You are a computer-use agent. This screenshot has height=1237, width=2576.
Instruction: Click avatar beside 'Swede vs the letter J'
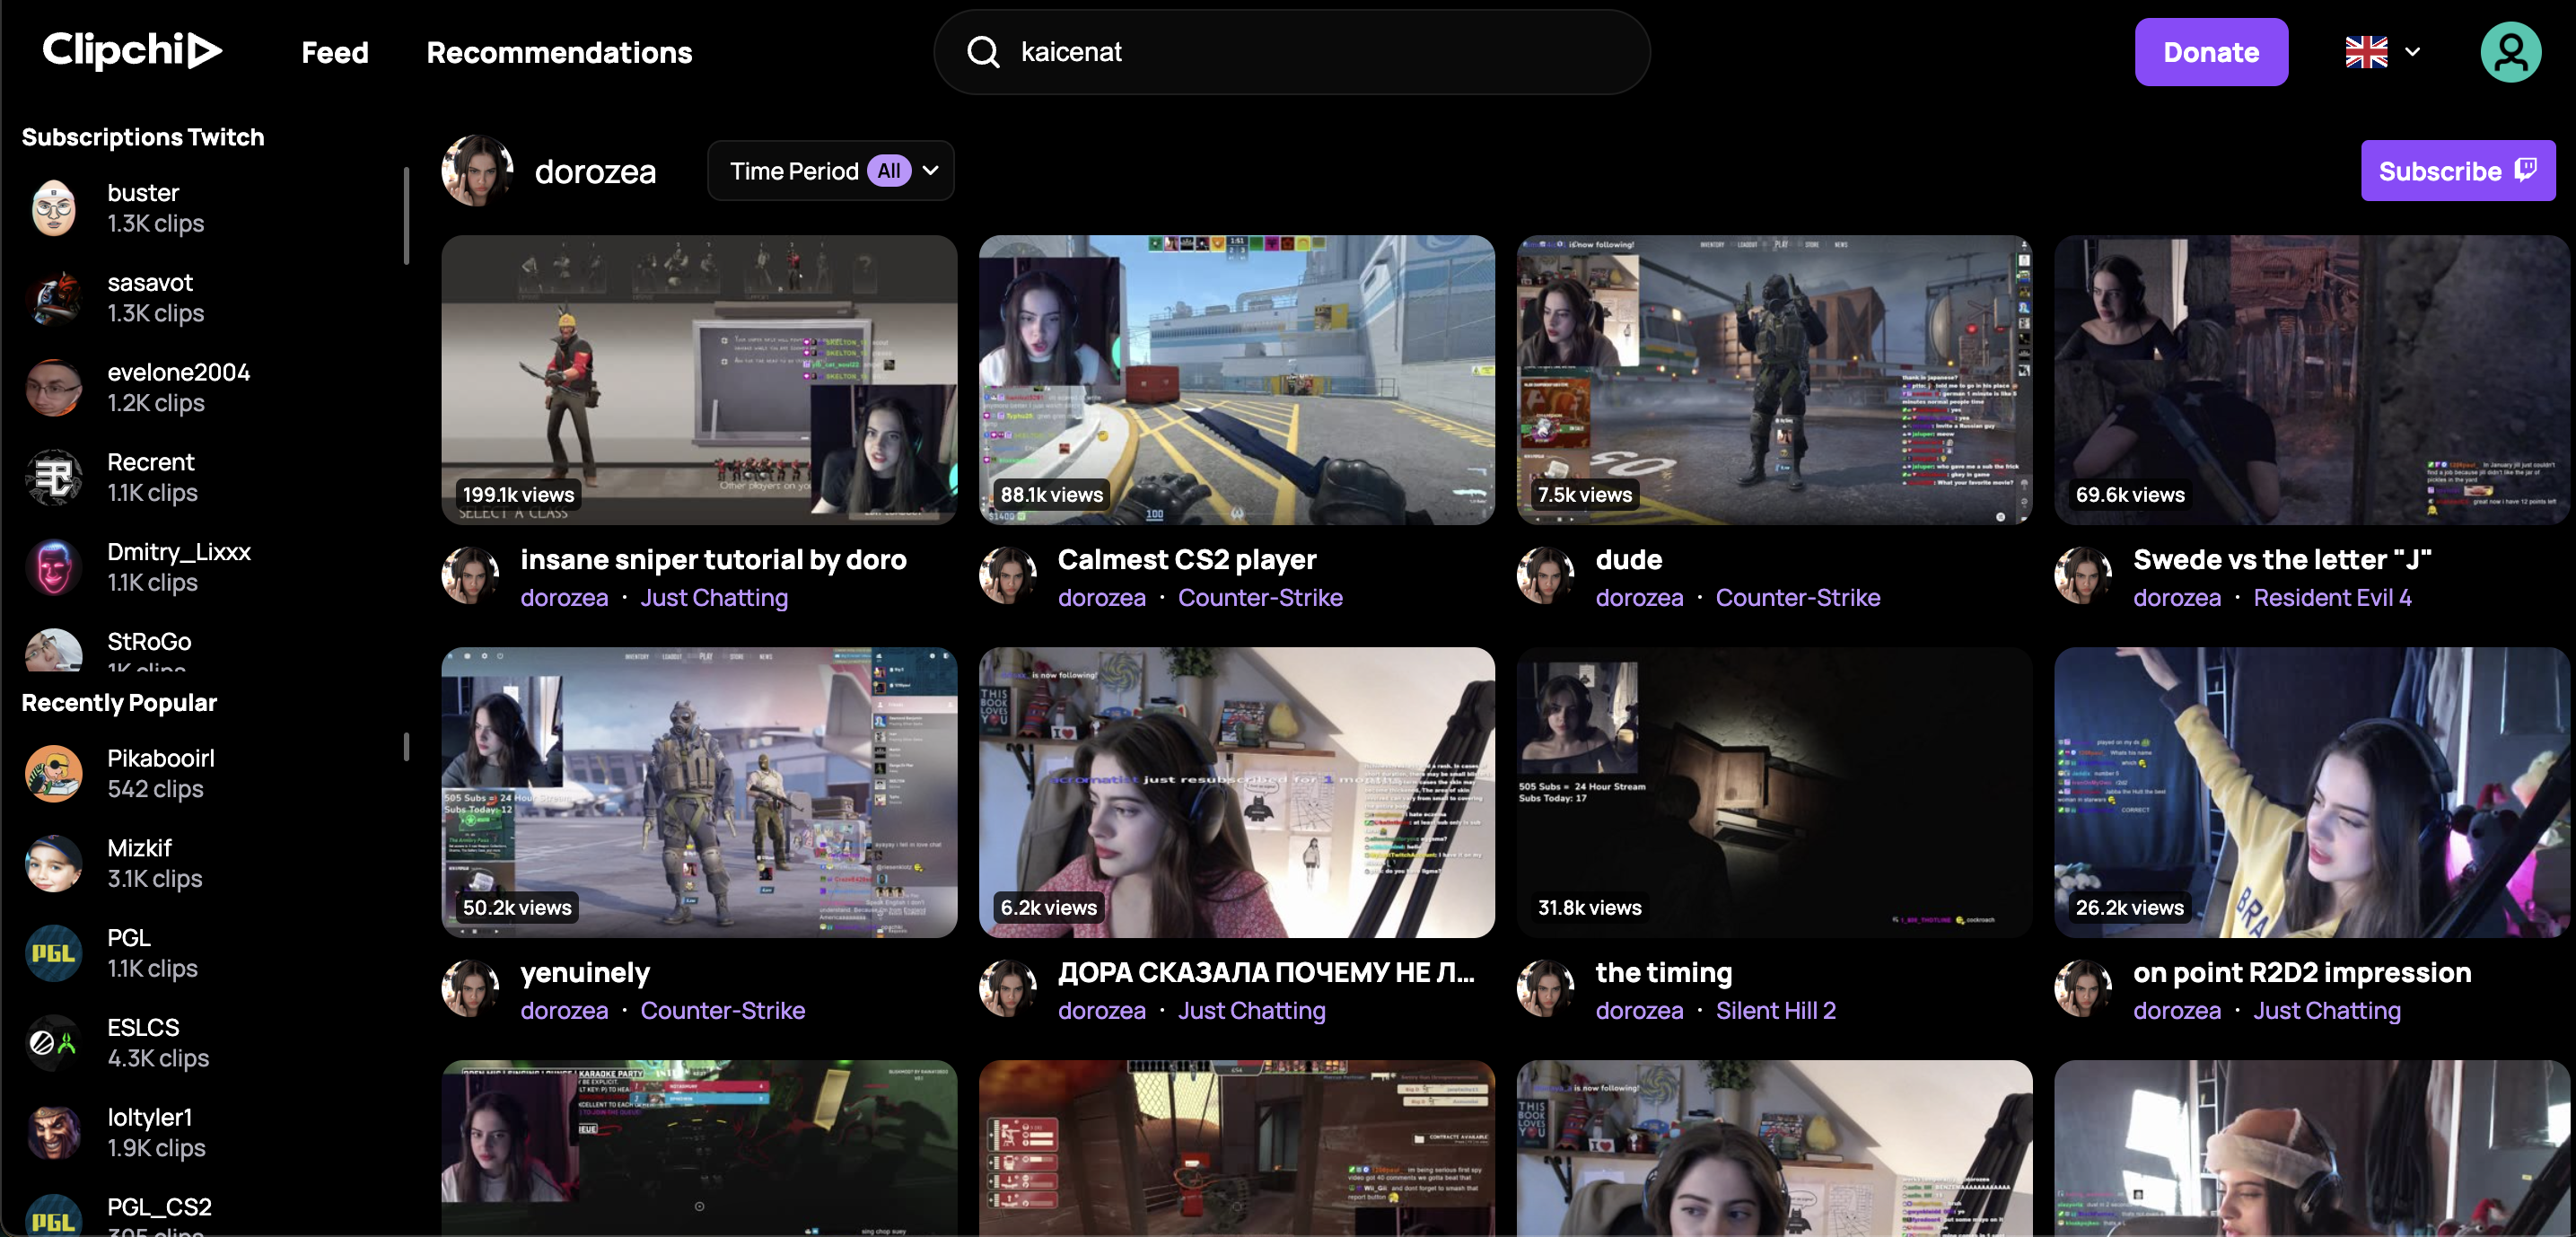click(2083, 575)
